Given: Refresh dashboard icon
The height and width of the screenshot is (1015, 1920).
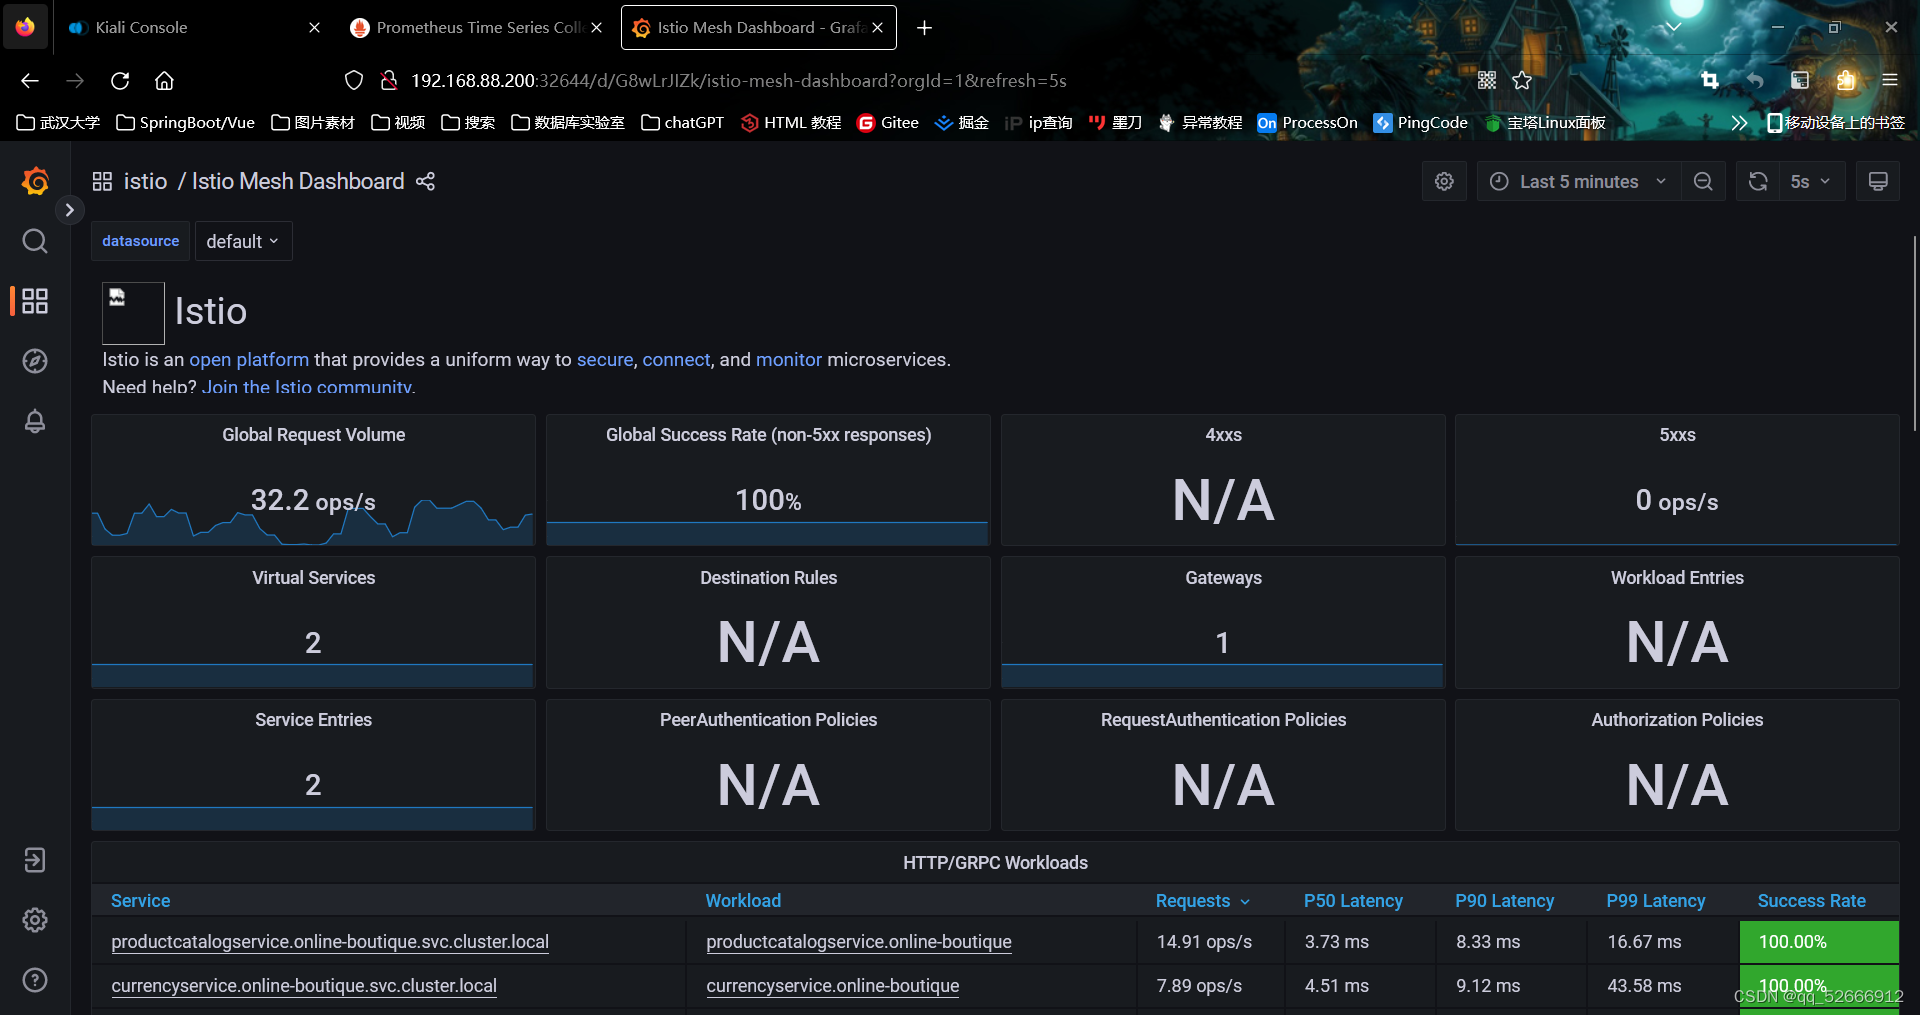Looking at the screenshot, I should coord(1758,181).
